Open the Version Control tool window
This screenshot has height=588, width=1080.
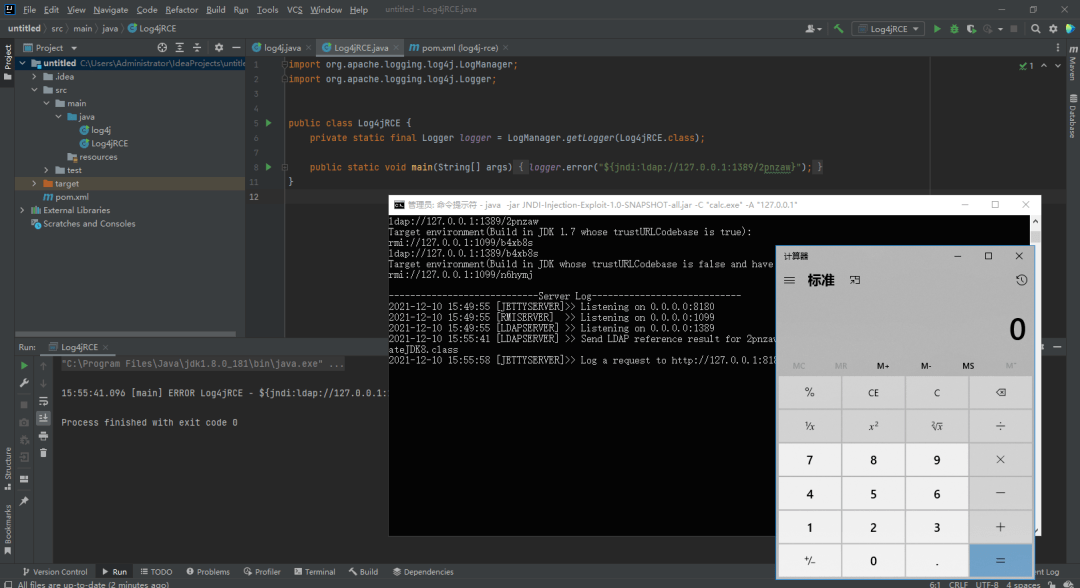click(54, 571)
